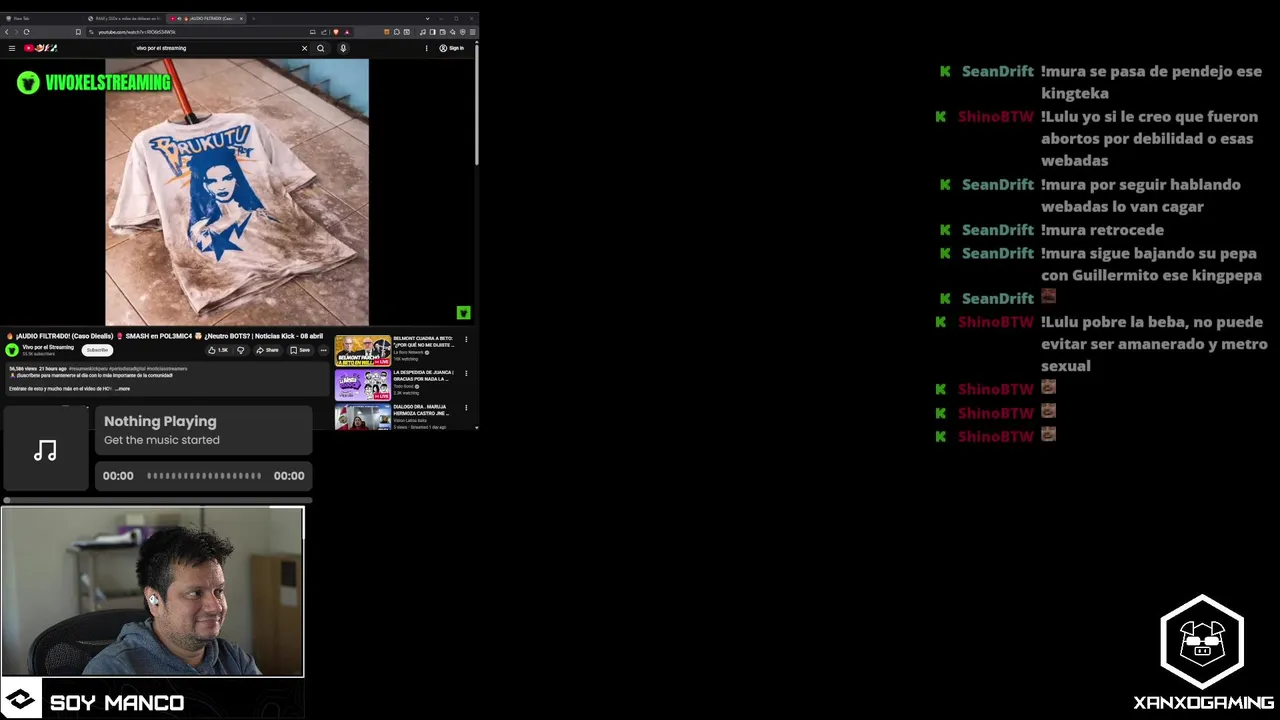This screenshot has height=720, width=1280.
Task: Click the browser address bar URL
Action: [x=137, y=32]
